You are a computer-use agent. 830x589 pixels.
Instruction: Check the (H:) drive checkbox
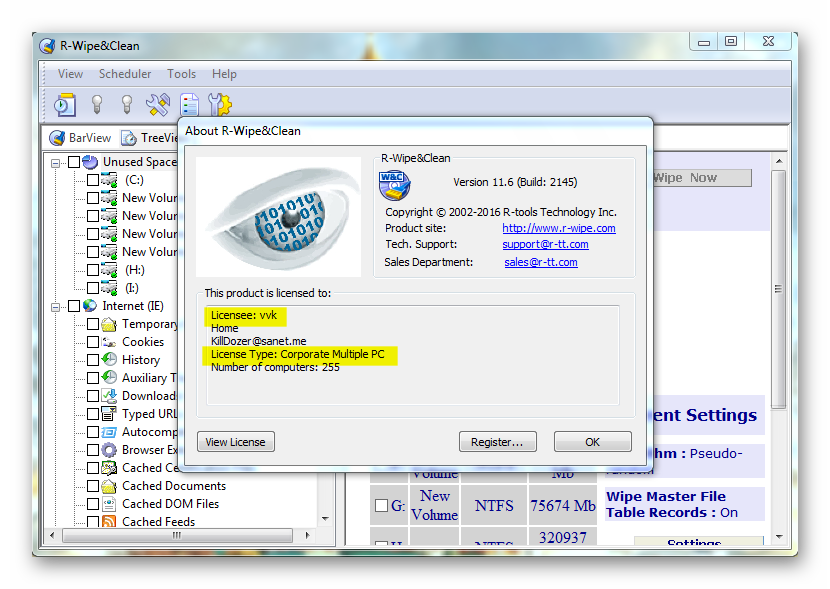(93, 270)
